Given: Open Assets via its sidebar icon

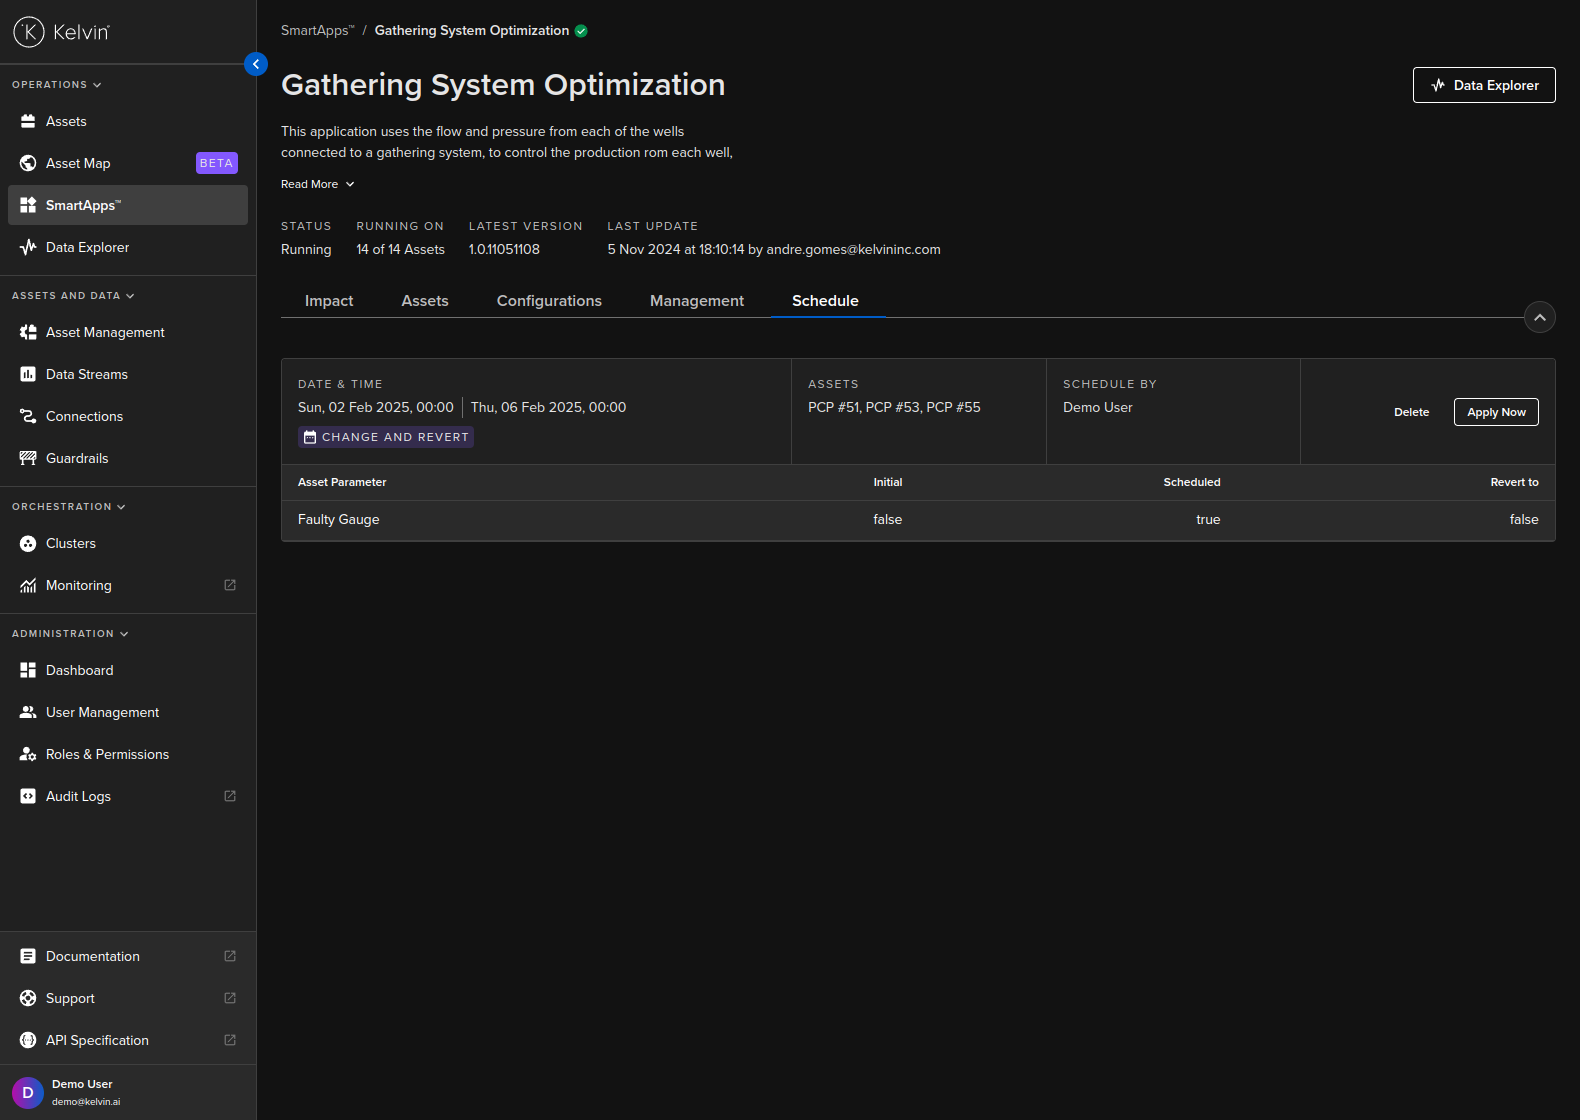Looking at the screenshot, I should [x=28, y=121].
